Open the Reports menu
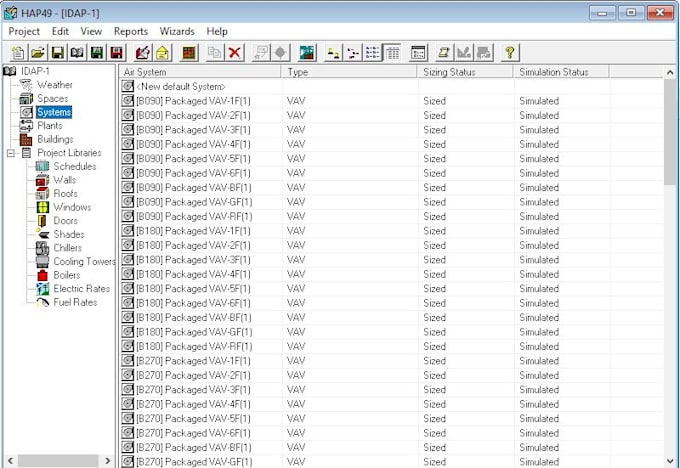The height and width of the screenshot is (468, 680). (131, 31)
